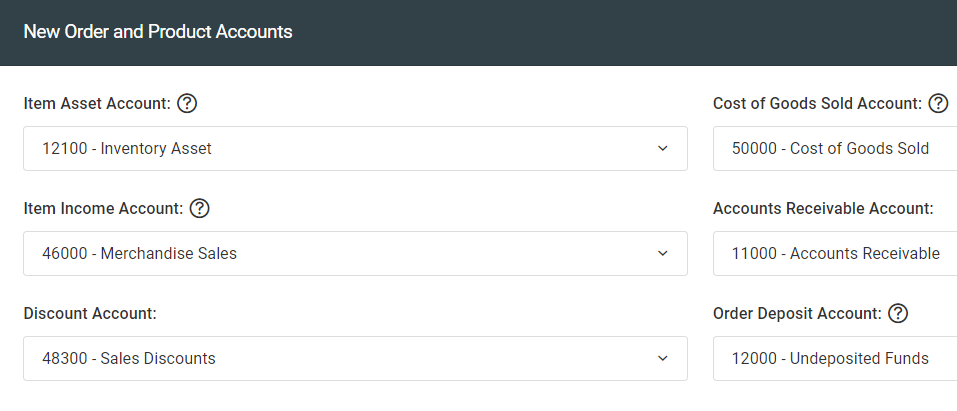Viewport: 957px width, 411px height.
Task: Click the Discount Account label
Action: pos(90,314)
